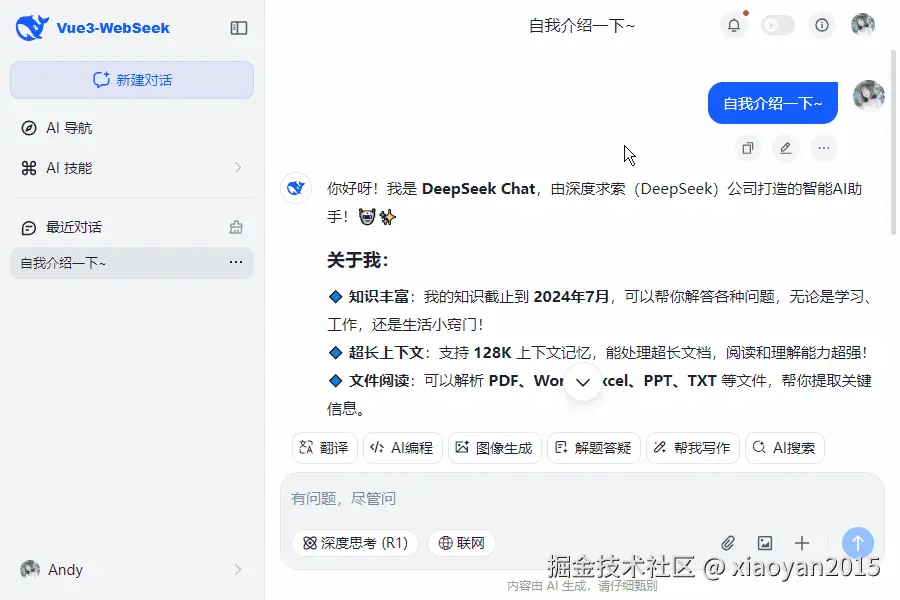The width and height of the screenshot is (900, 600).
Task: Choose the 解题答疑 quick action
Action: (x=593, y=448)
